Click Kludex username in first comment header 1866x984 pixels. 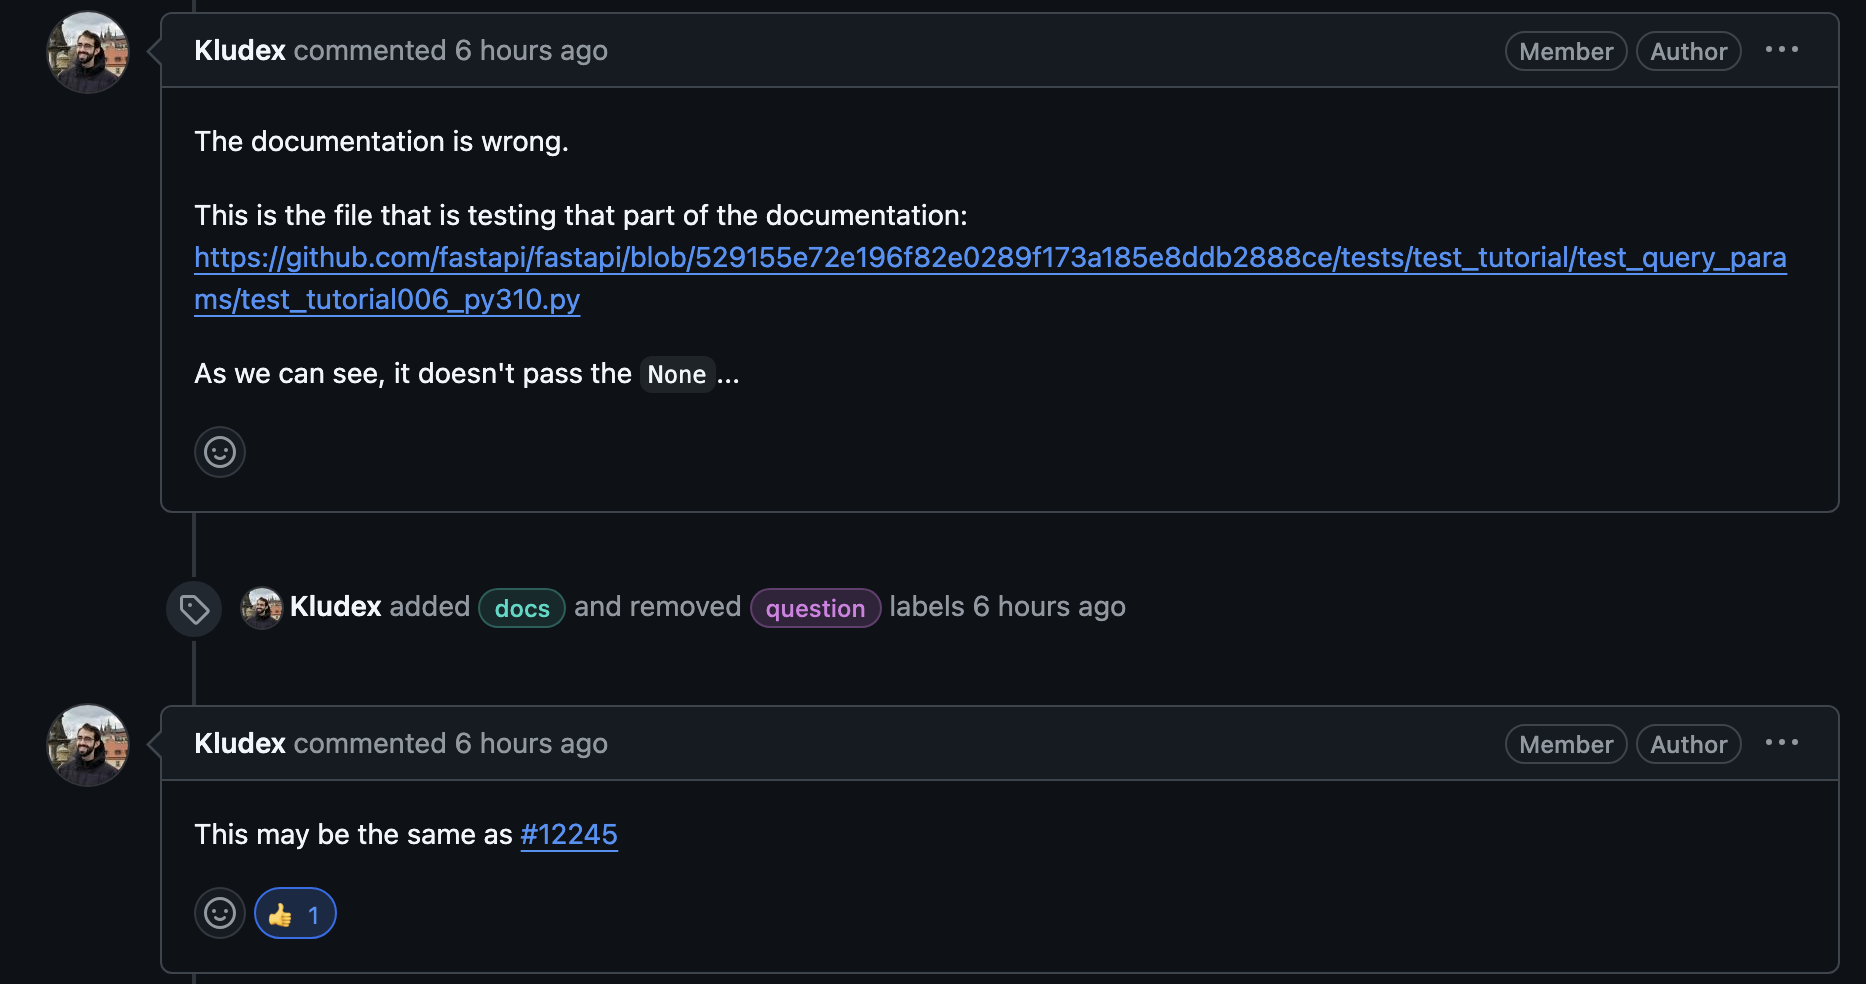click(x=240, y=51)
